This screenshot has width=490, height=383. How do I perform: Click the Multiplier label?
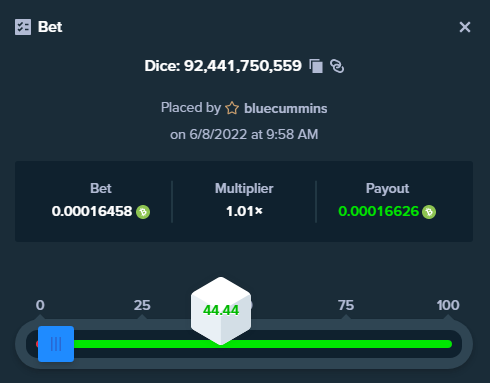pos(244,189)
